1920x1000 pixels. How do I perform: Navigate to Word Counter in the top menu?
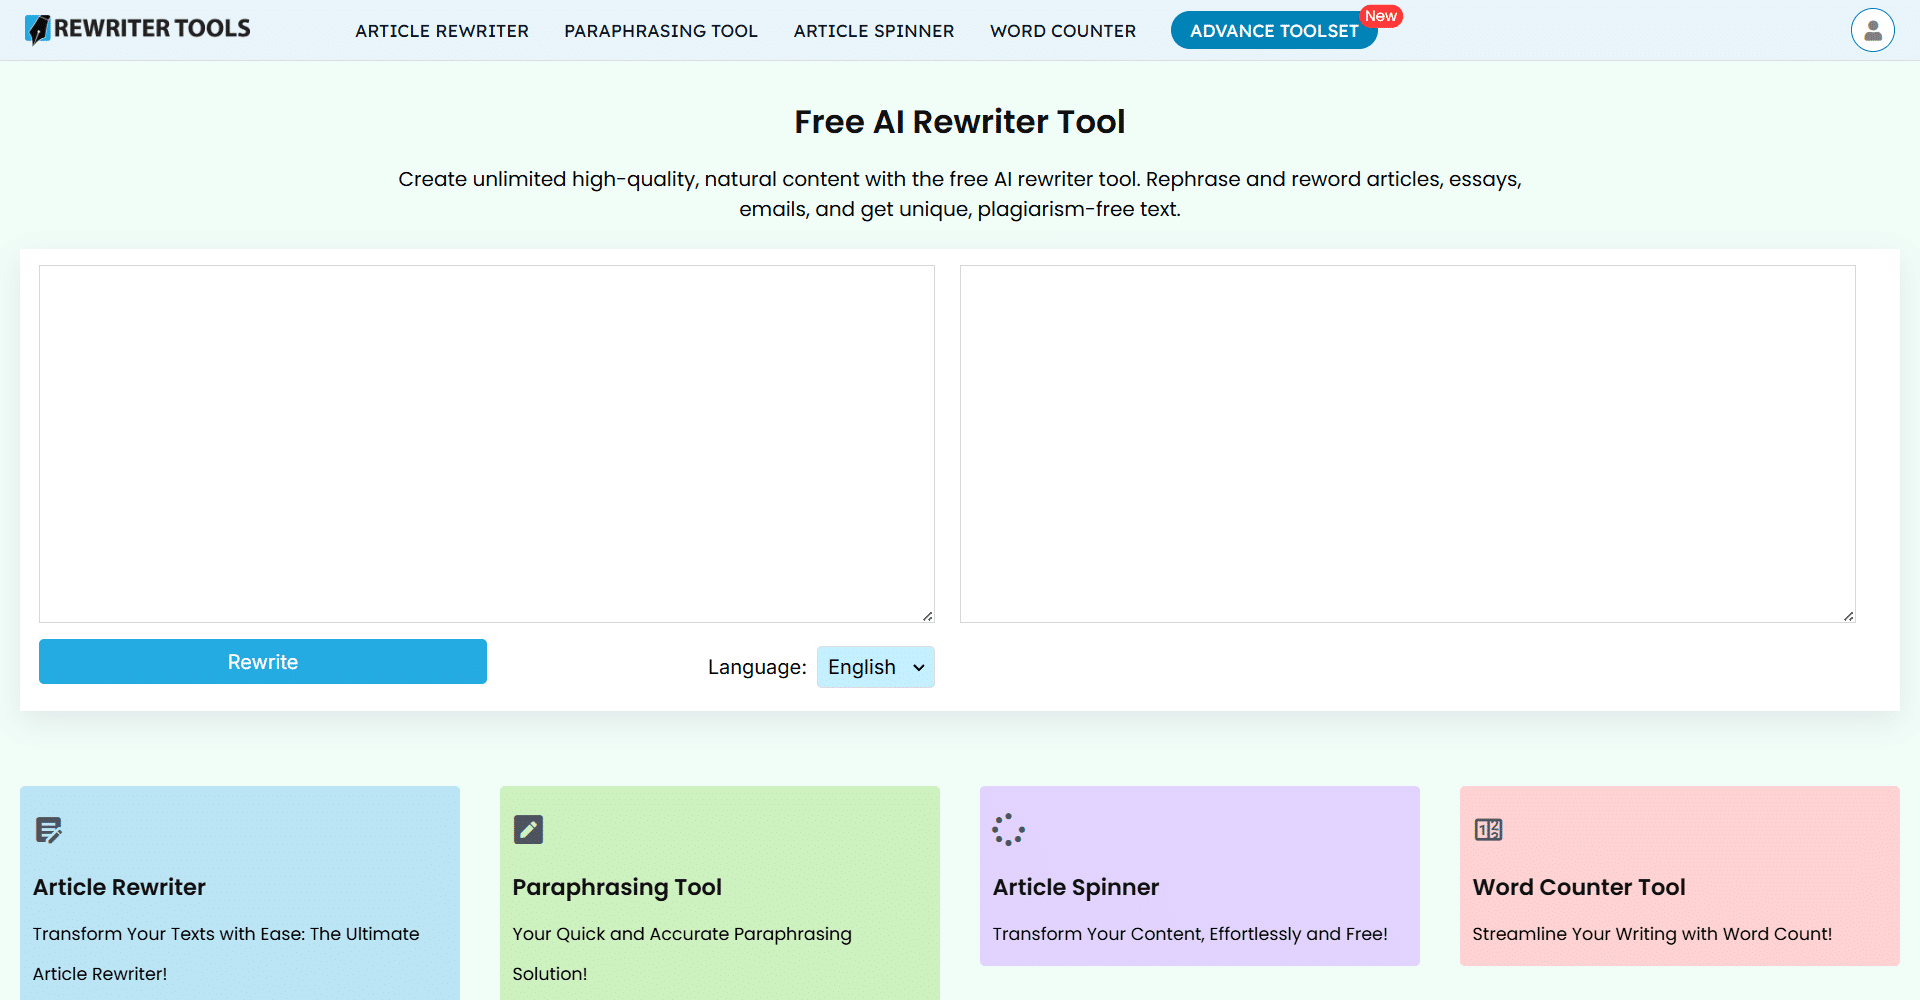(1063, 30)
